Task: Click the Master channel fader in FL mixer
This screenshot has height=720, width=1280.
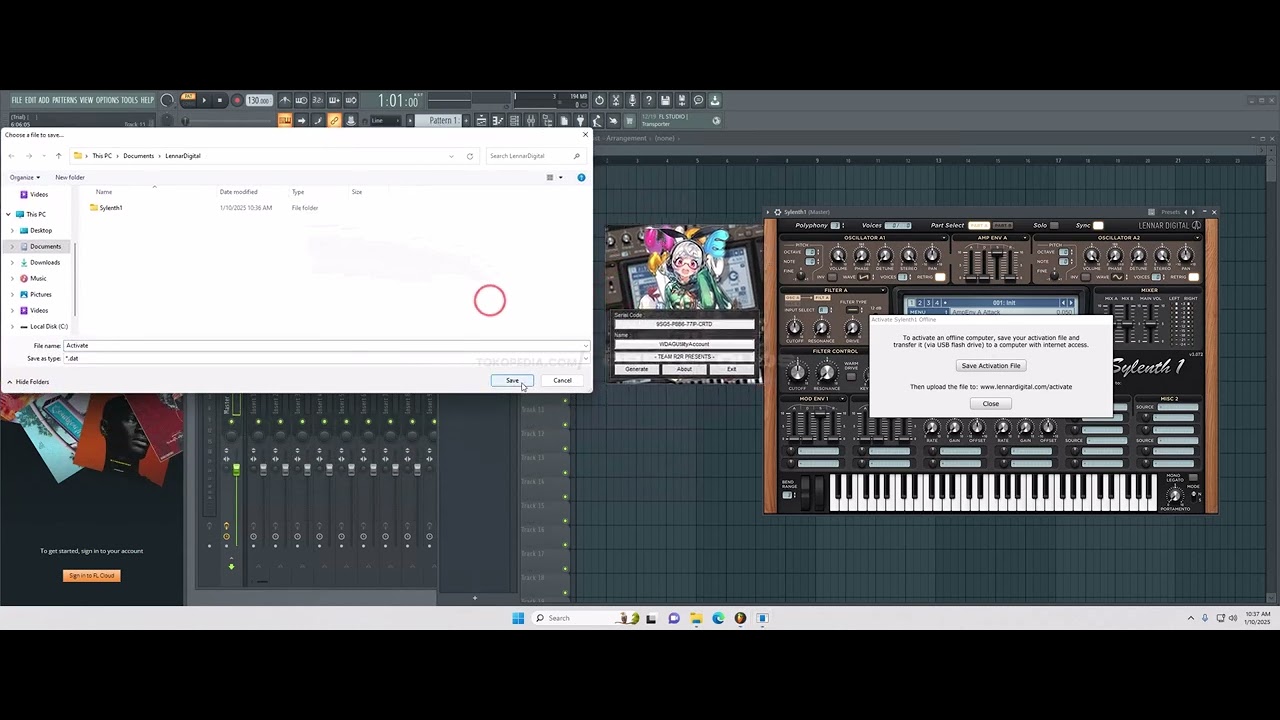Action: [237, 469]
